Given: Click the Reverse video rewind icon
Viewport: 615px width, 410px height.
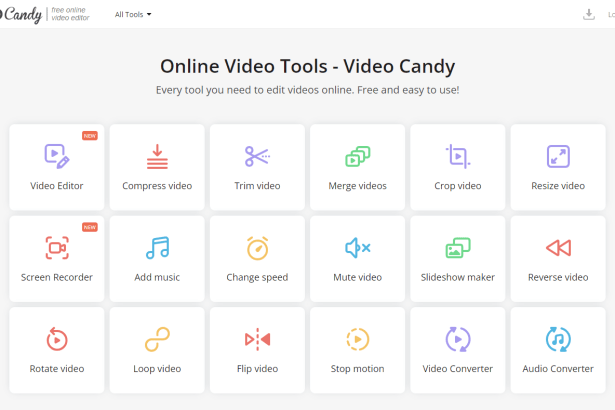Looking at the screenshot, I should [558, 248].
